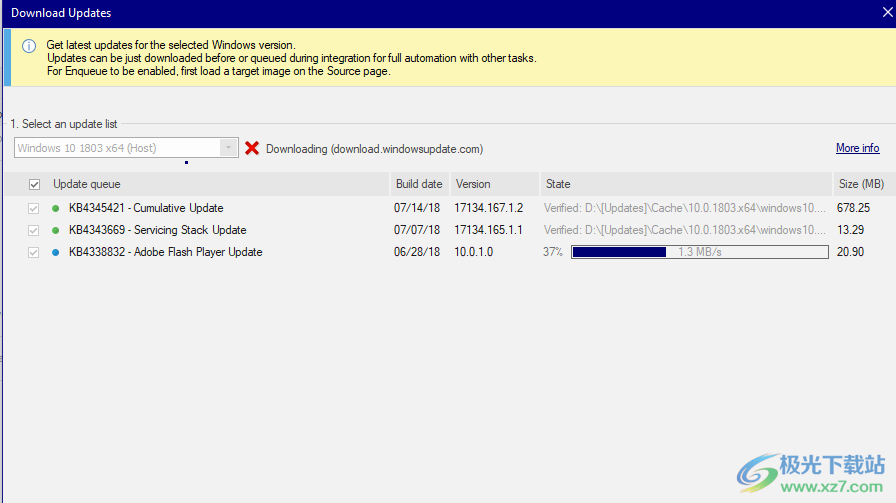Sort by the Build date column header

(x=419, y=184)
